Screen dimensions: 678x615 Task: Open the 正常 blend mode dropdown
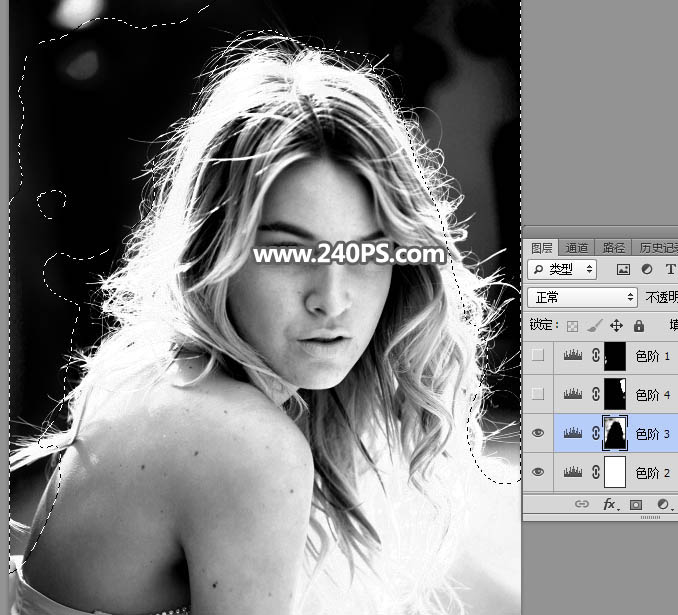click(582, 298)
